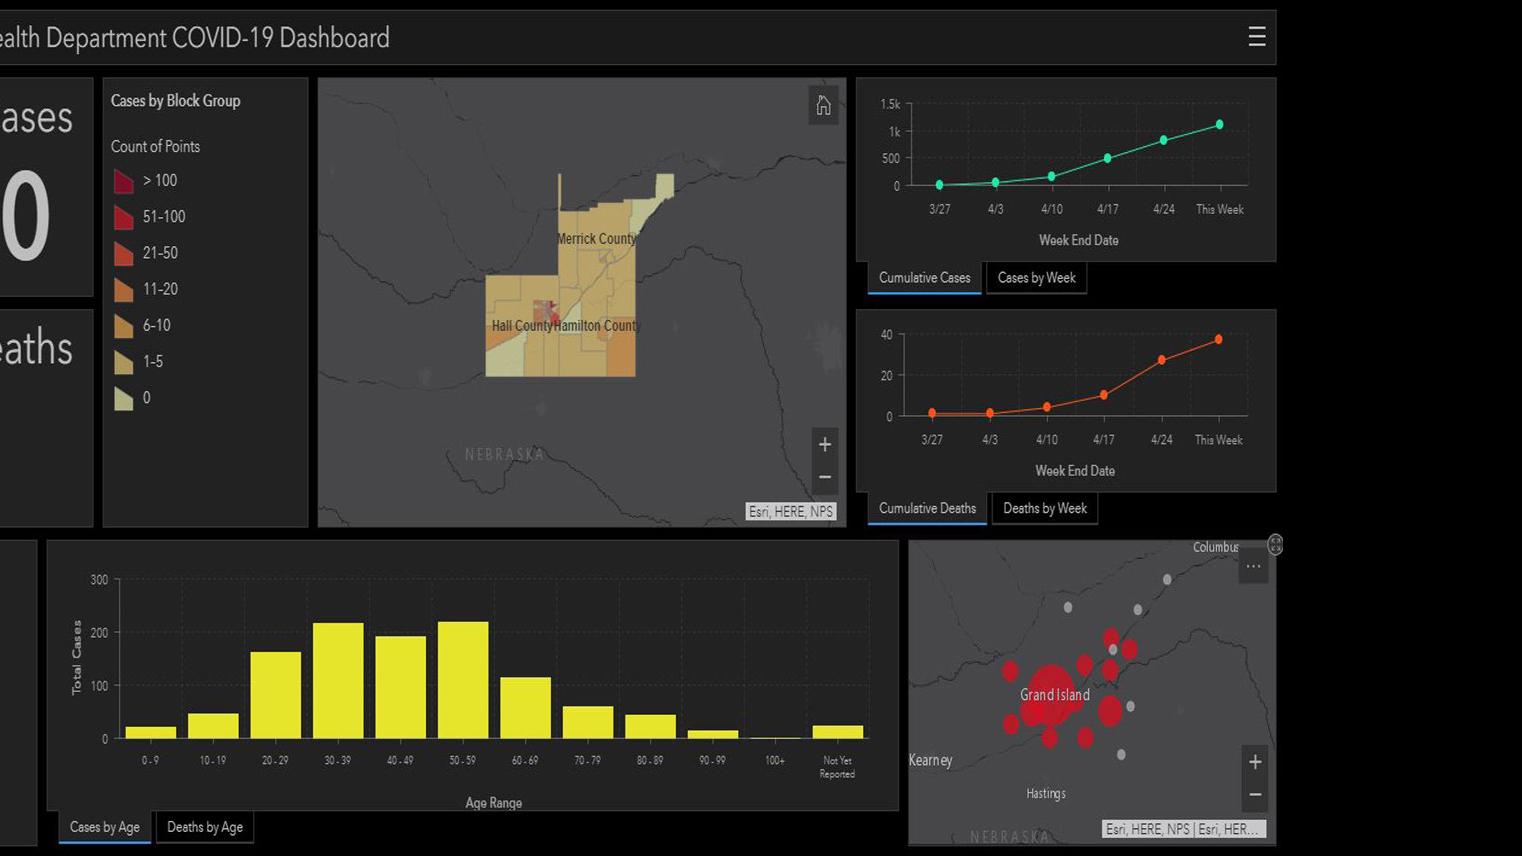Screen dimensions: 1522x856
Task: Show the Deaths by Age chart tab
Action: (x=205, y=828)
